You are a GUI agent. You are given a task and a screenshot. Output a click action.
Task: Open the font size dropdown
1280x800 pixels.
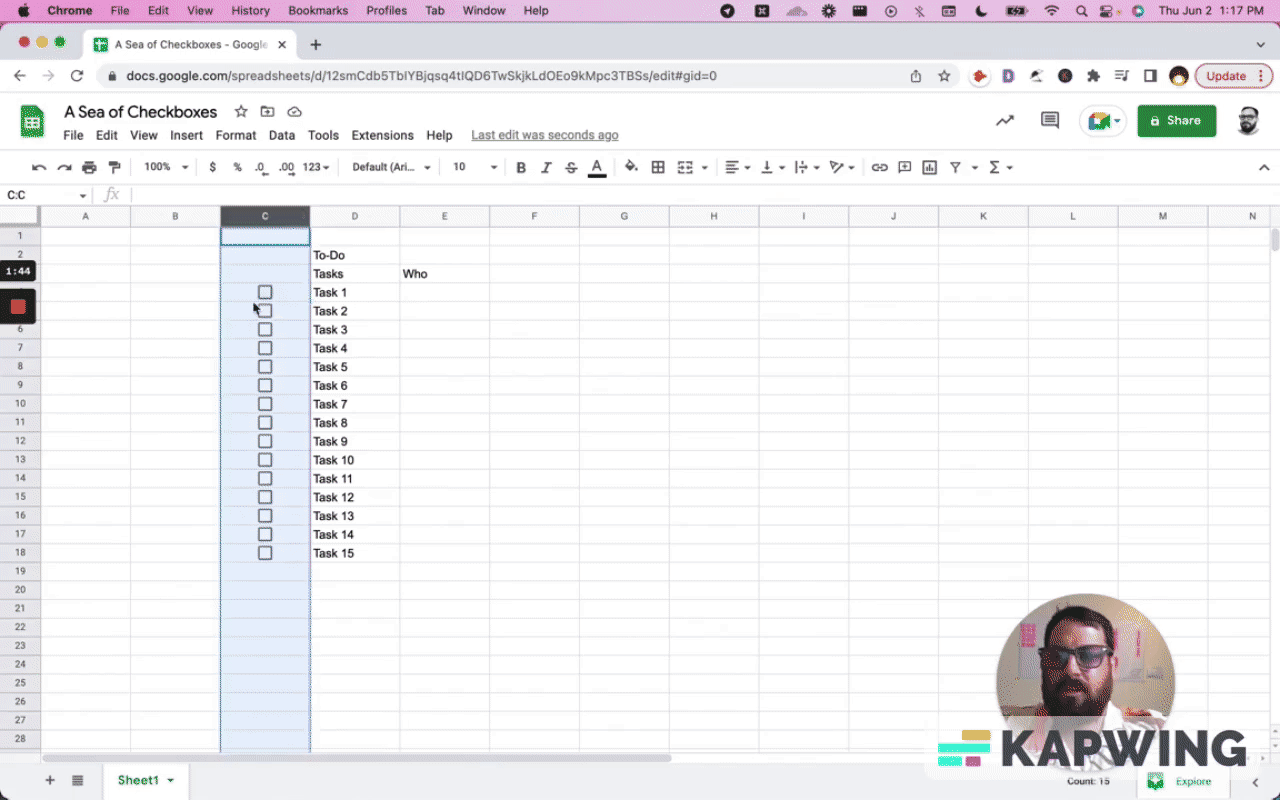click(475, 168)
